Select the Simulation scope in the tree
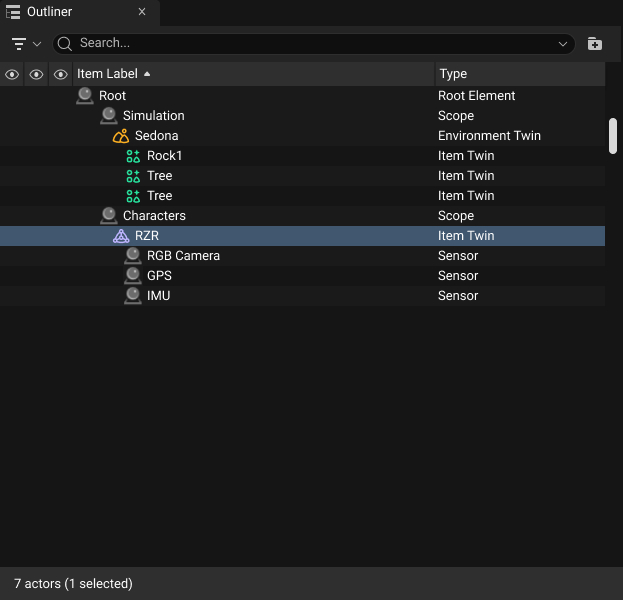This screenshot has height=600, width=623. coord(153,116)
